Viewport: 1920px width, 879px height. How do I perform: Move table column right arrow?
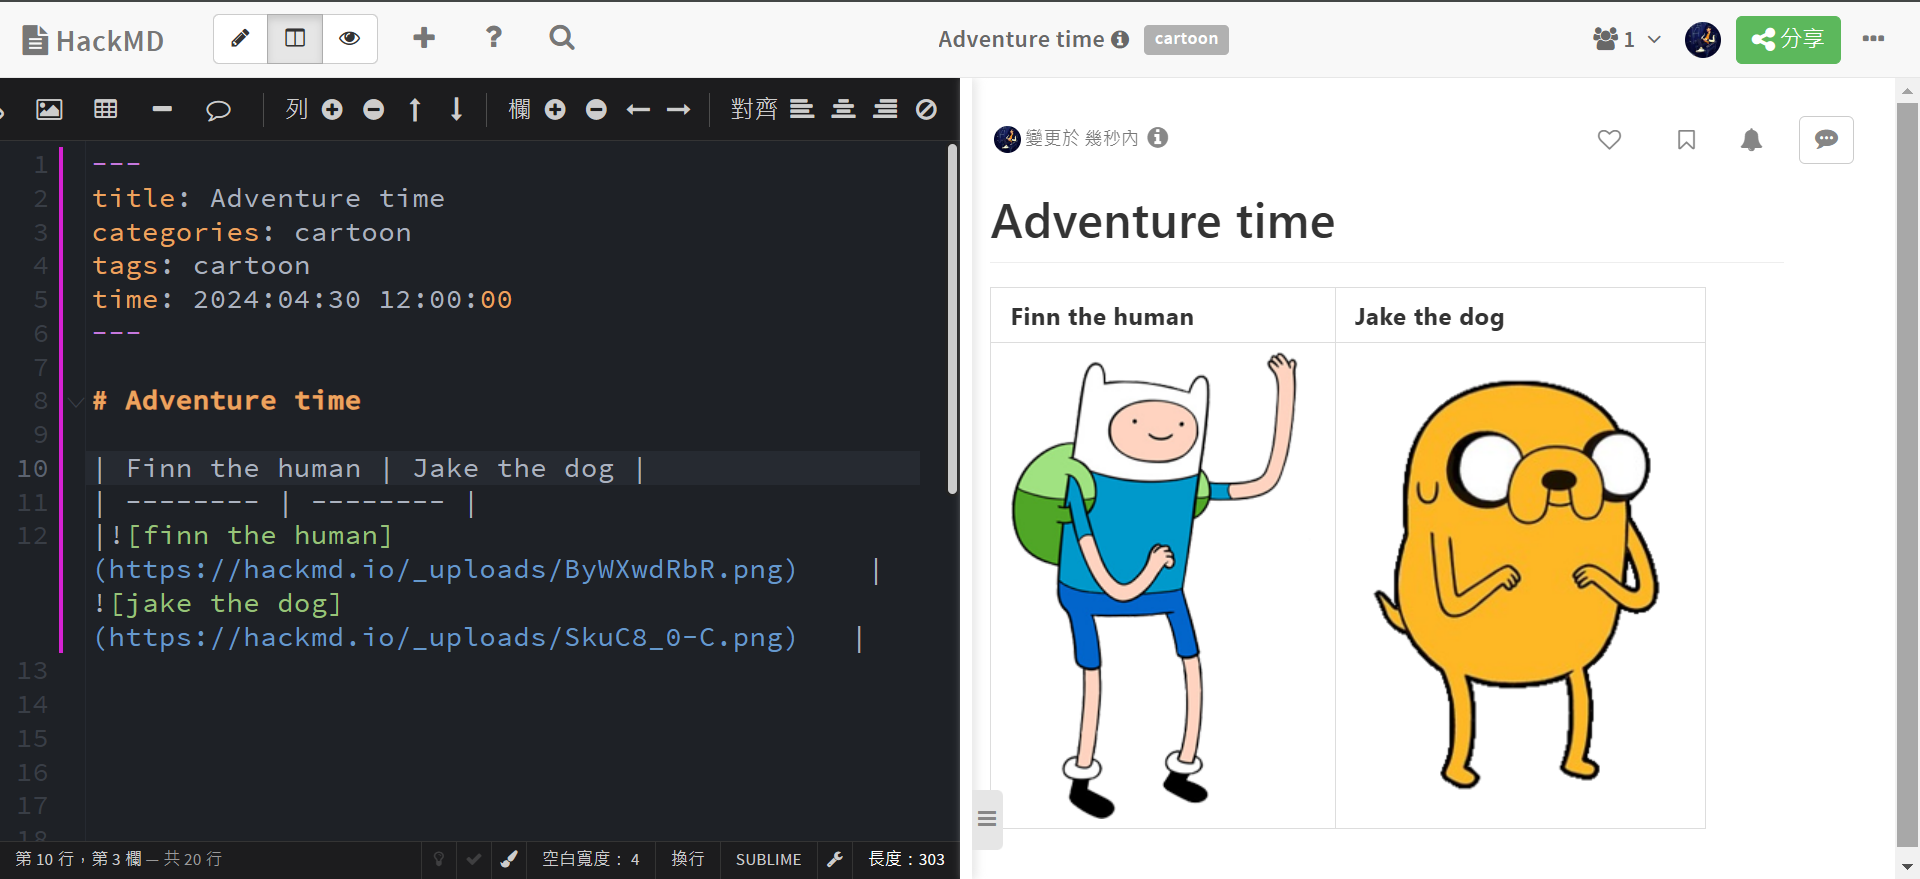pos(679,109)
